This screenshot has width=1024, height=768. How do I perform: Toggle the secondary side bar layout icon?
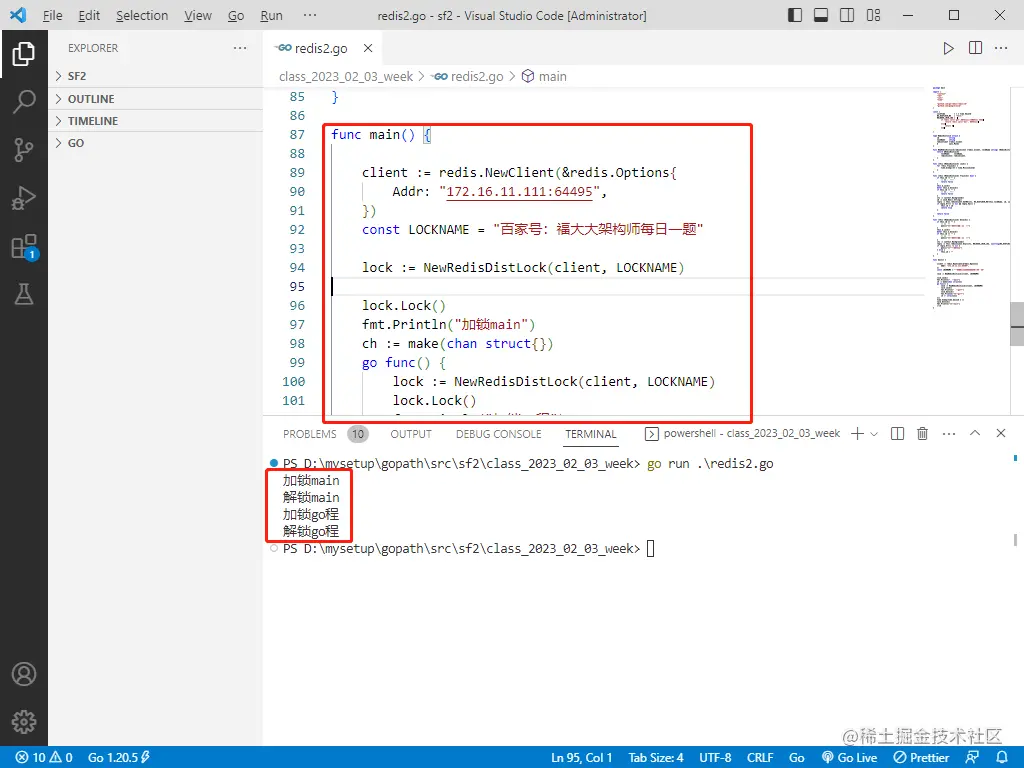point(847,15)
